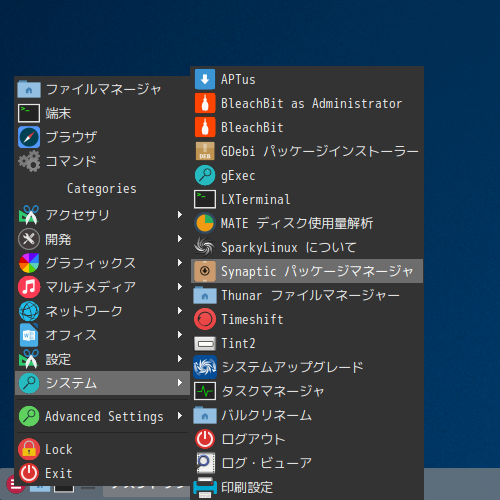Click the 開発 tools icon

(29, 239)
